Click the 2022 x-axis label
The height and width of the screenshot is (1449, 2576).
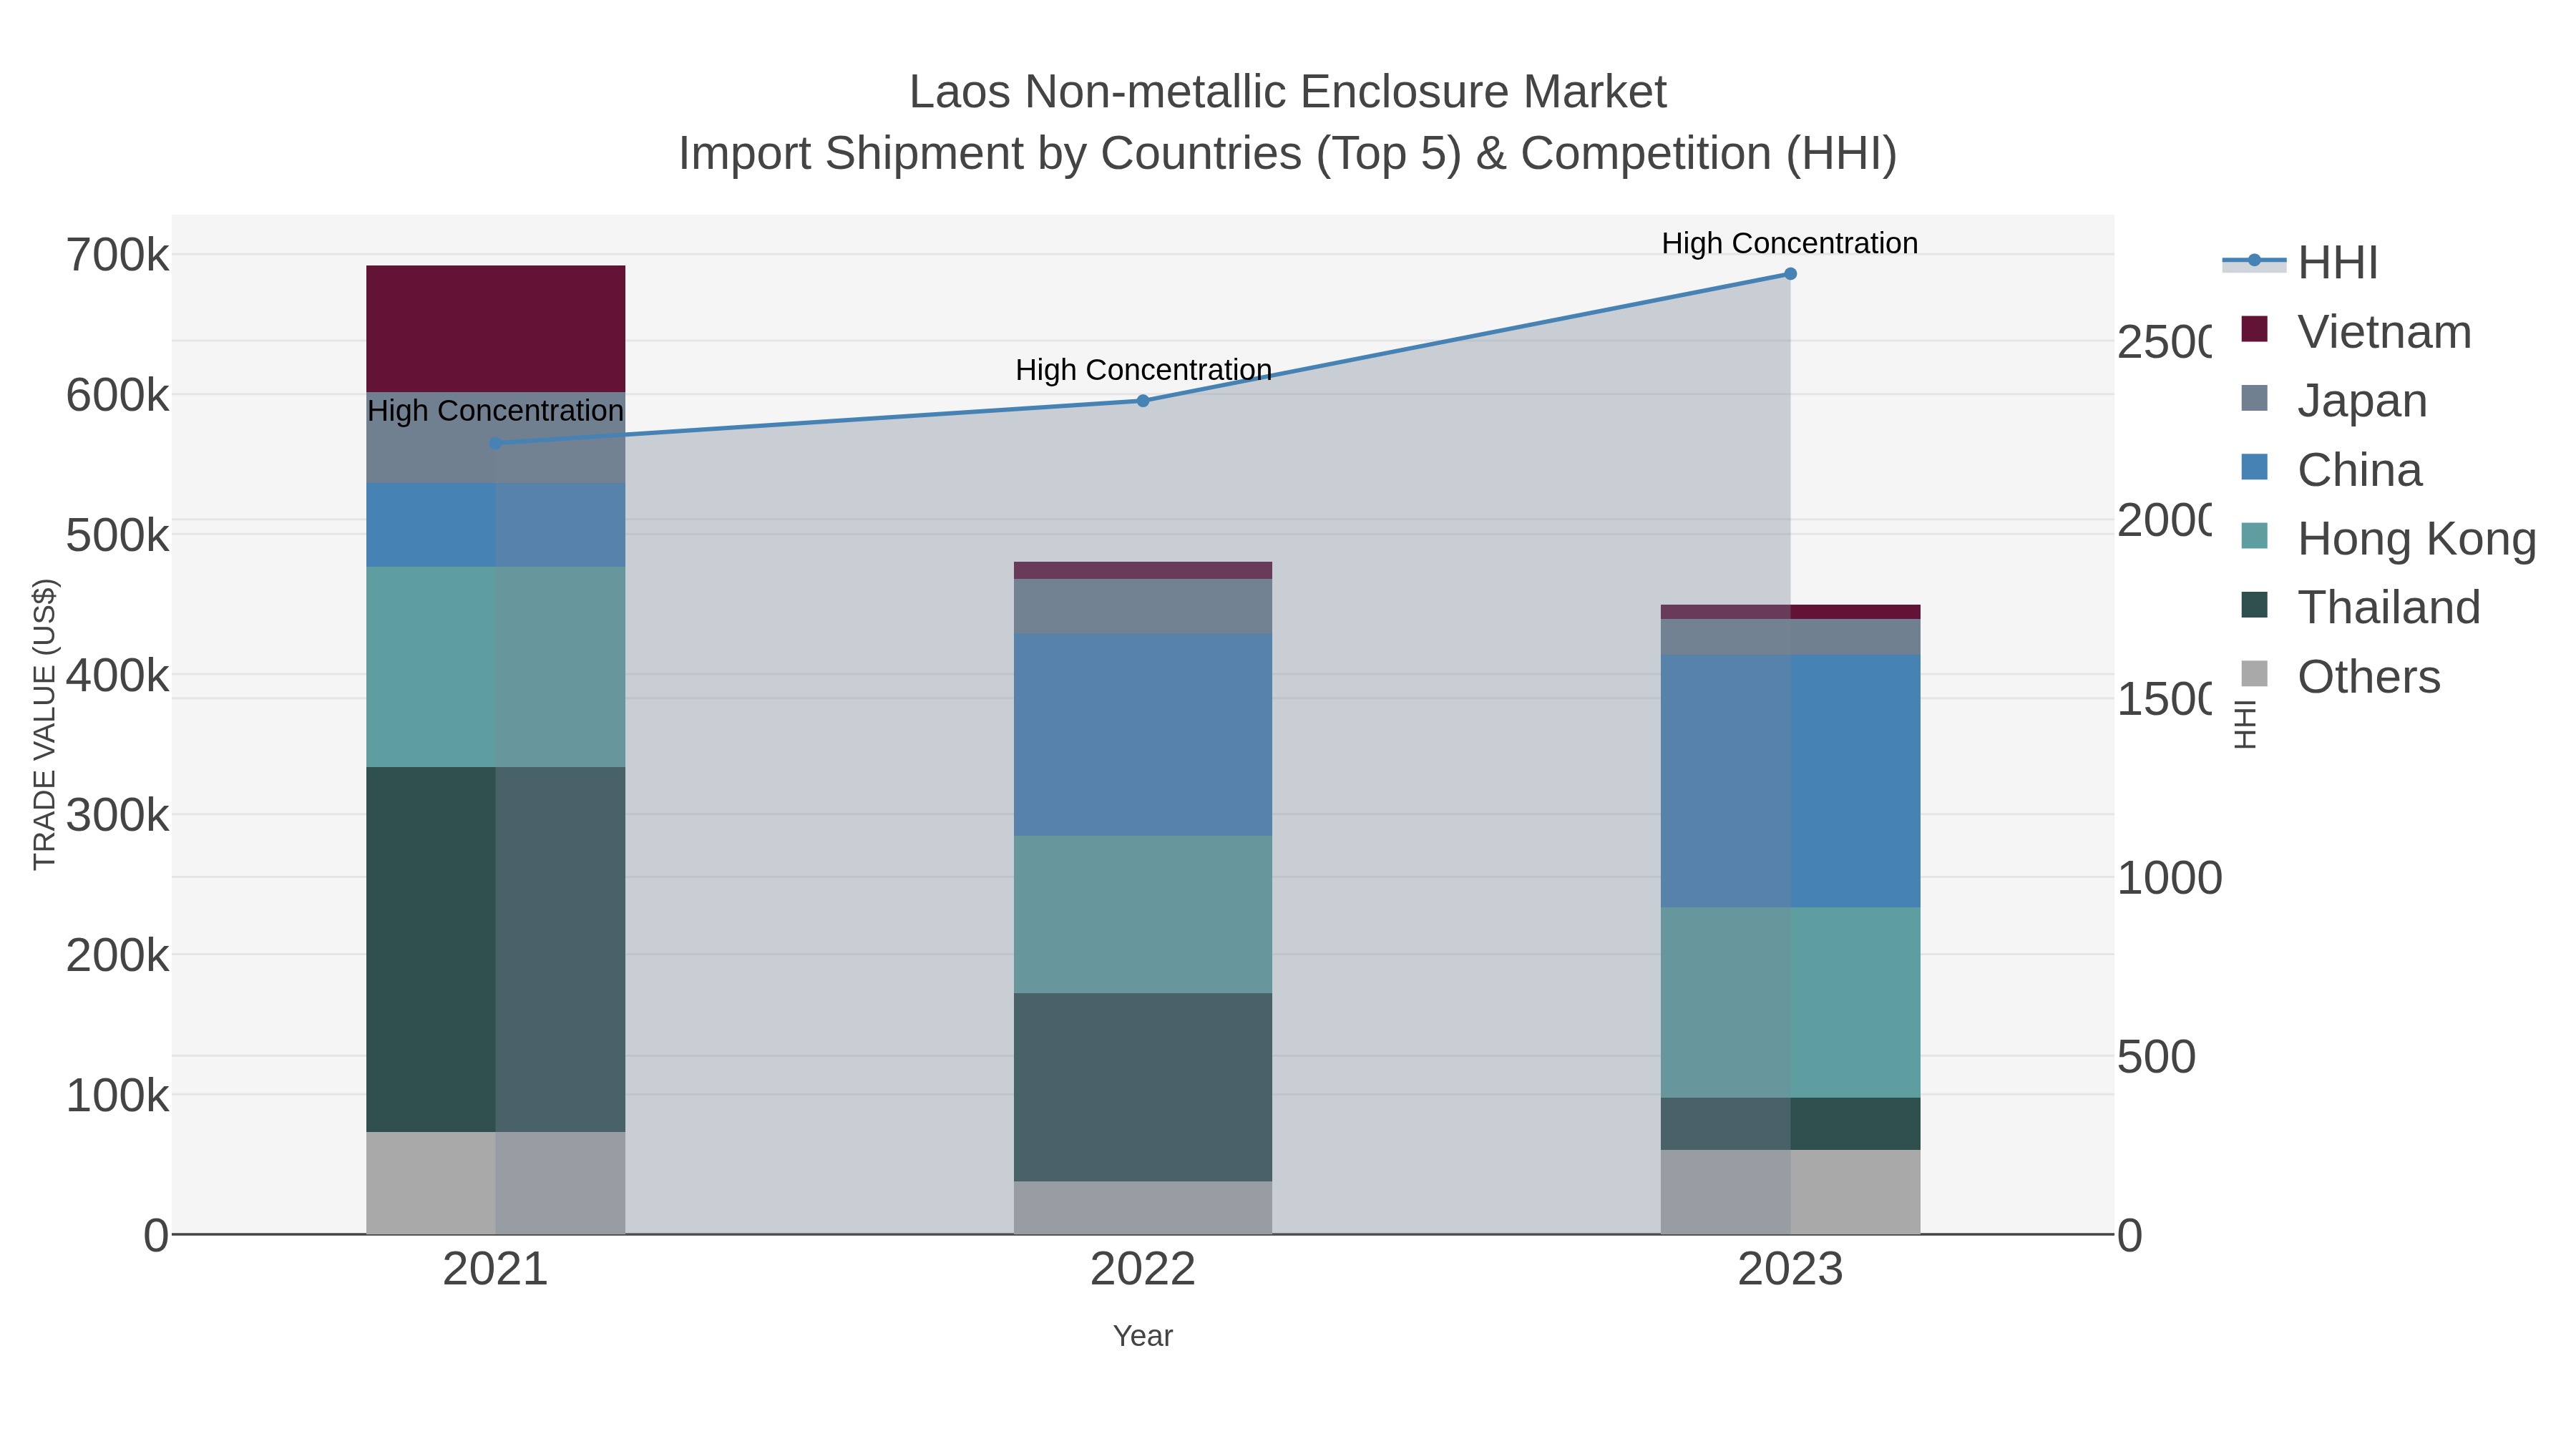click(x=1143, y=1269)
